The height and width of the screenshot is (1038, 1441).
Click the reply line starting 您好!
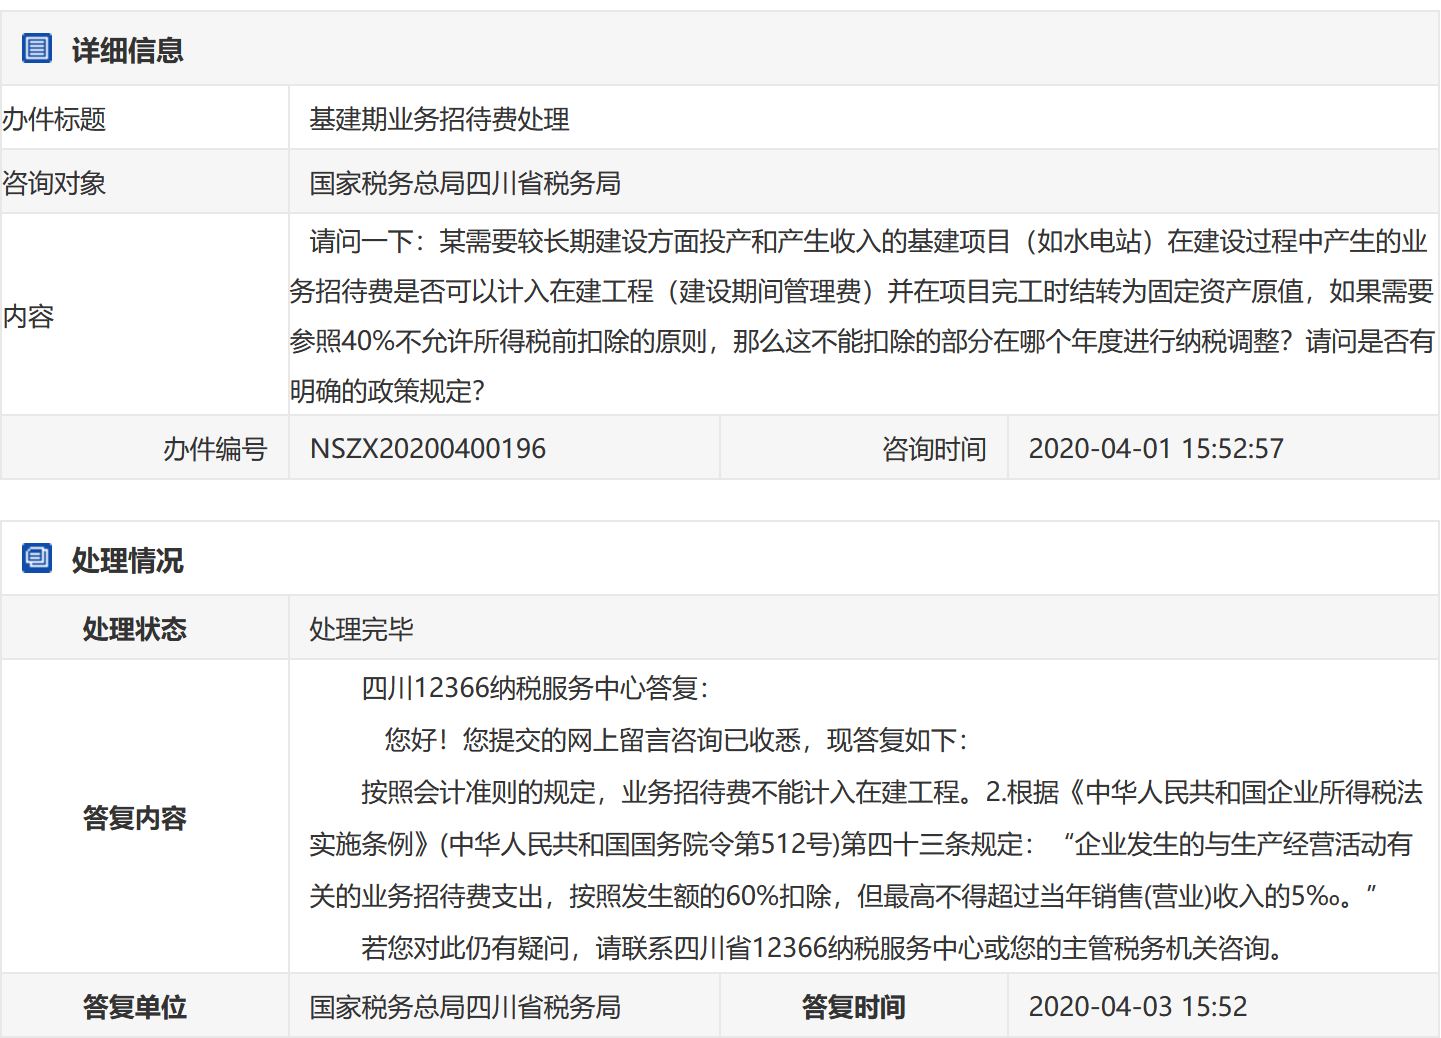tap(677, 740)
